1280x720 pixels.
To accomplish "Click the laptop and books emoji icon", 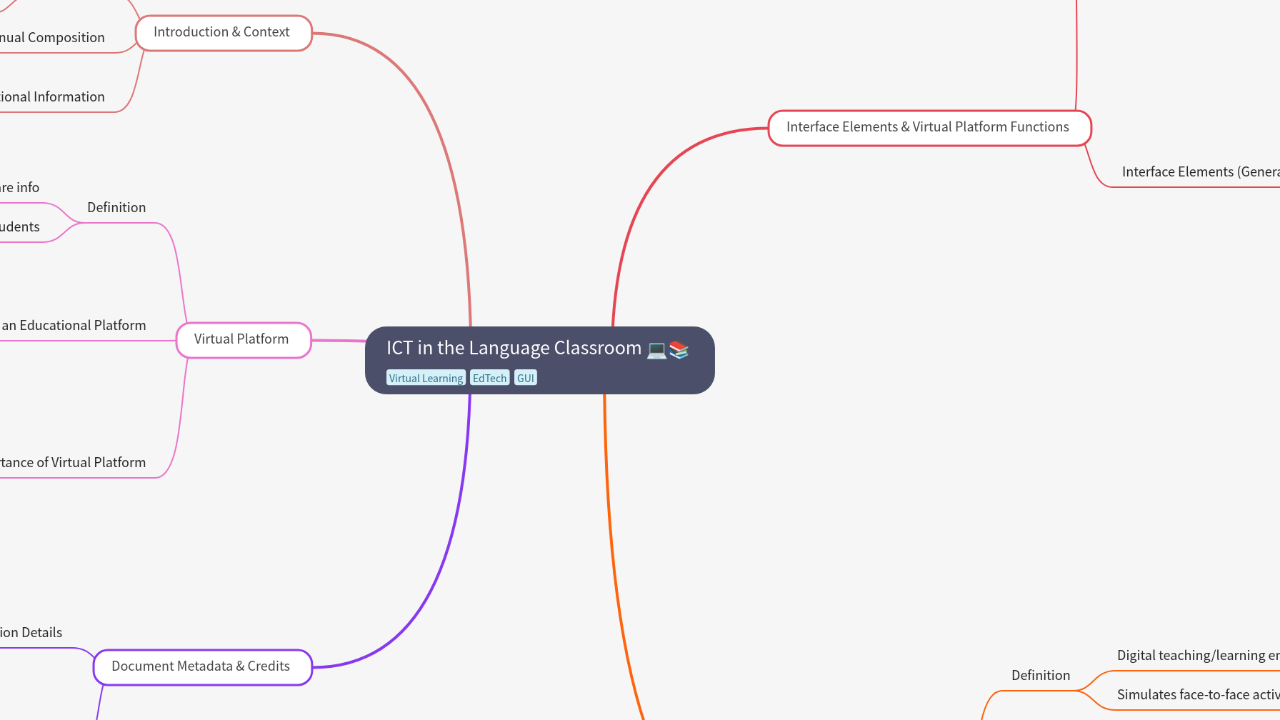I will point(668,349).
